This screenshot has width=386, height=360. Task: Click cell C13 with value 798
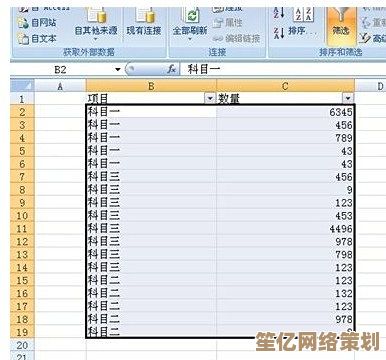[x=285, y=254]
